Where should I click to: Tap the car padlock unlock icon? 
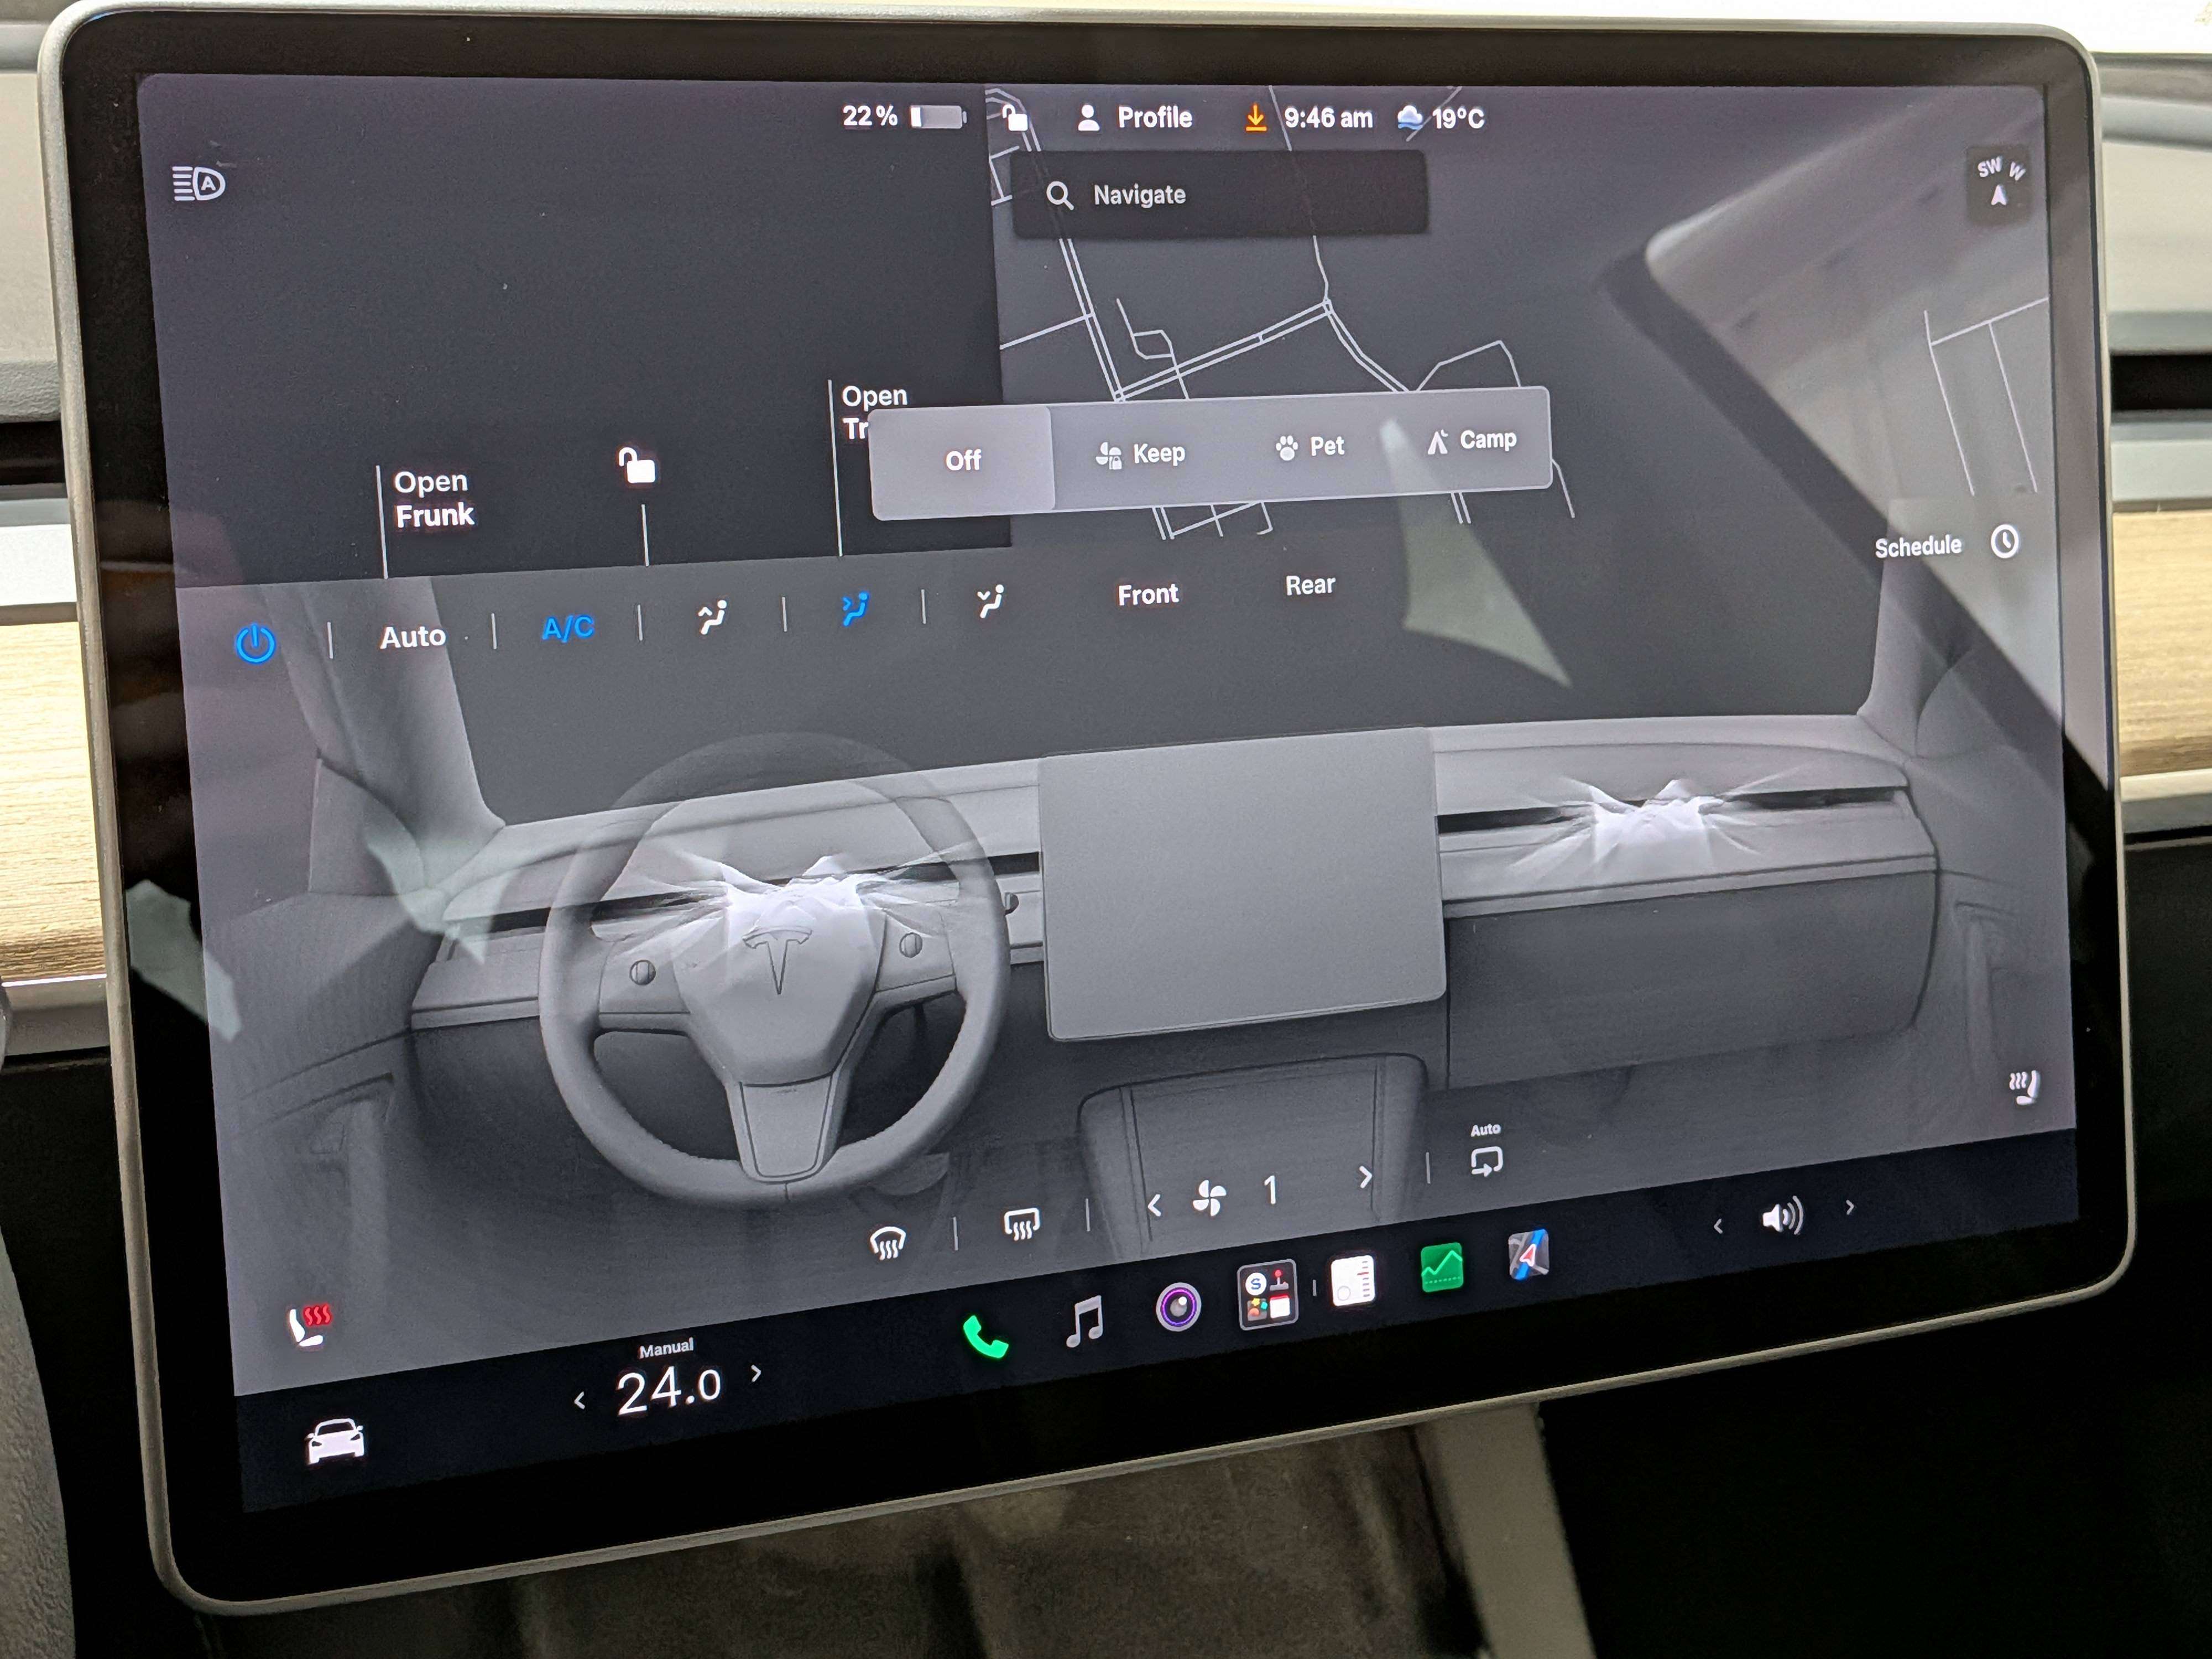(636, 465)
